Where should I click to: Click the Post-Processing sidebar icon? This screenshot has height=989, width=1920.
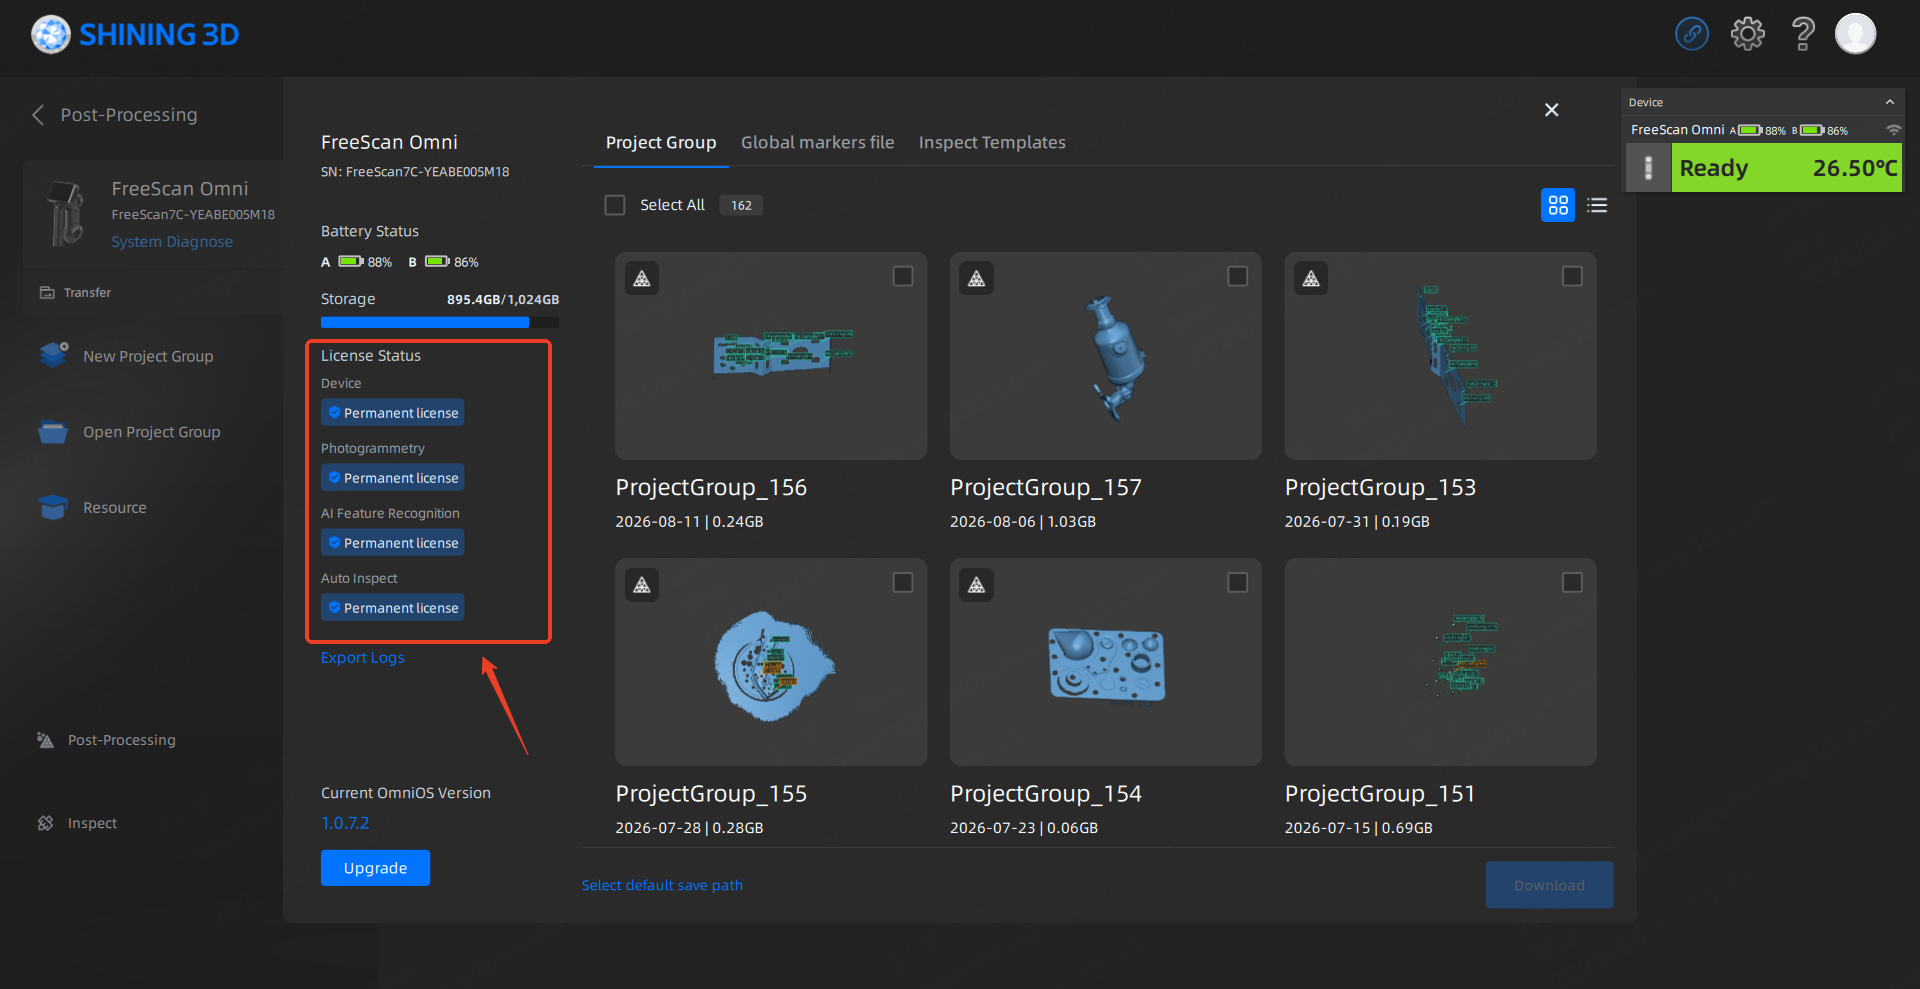point(45,740)
